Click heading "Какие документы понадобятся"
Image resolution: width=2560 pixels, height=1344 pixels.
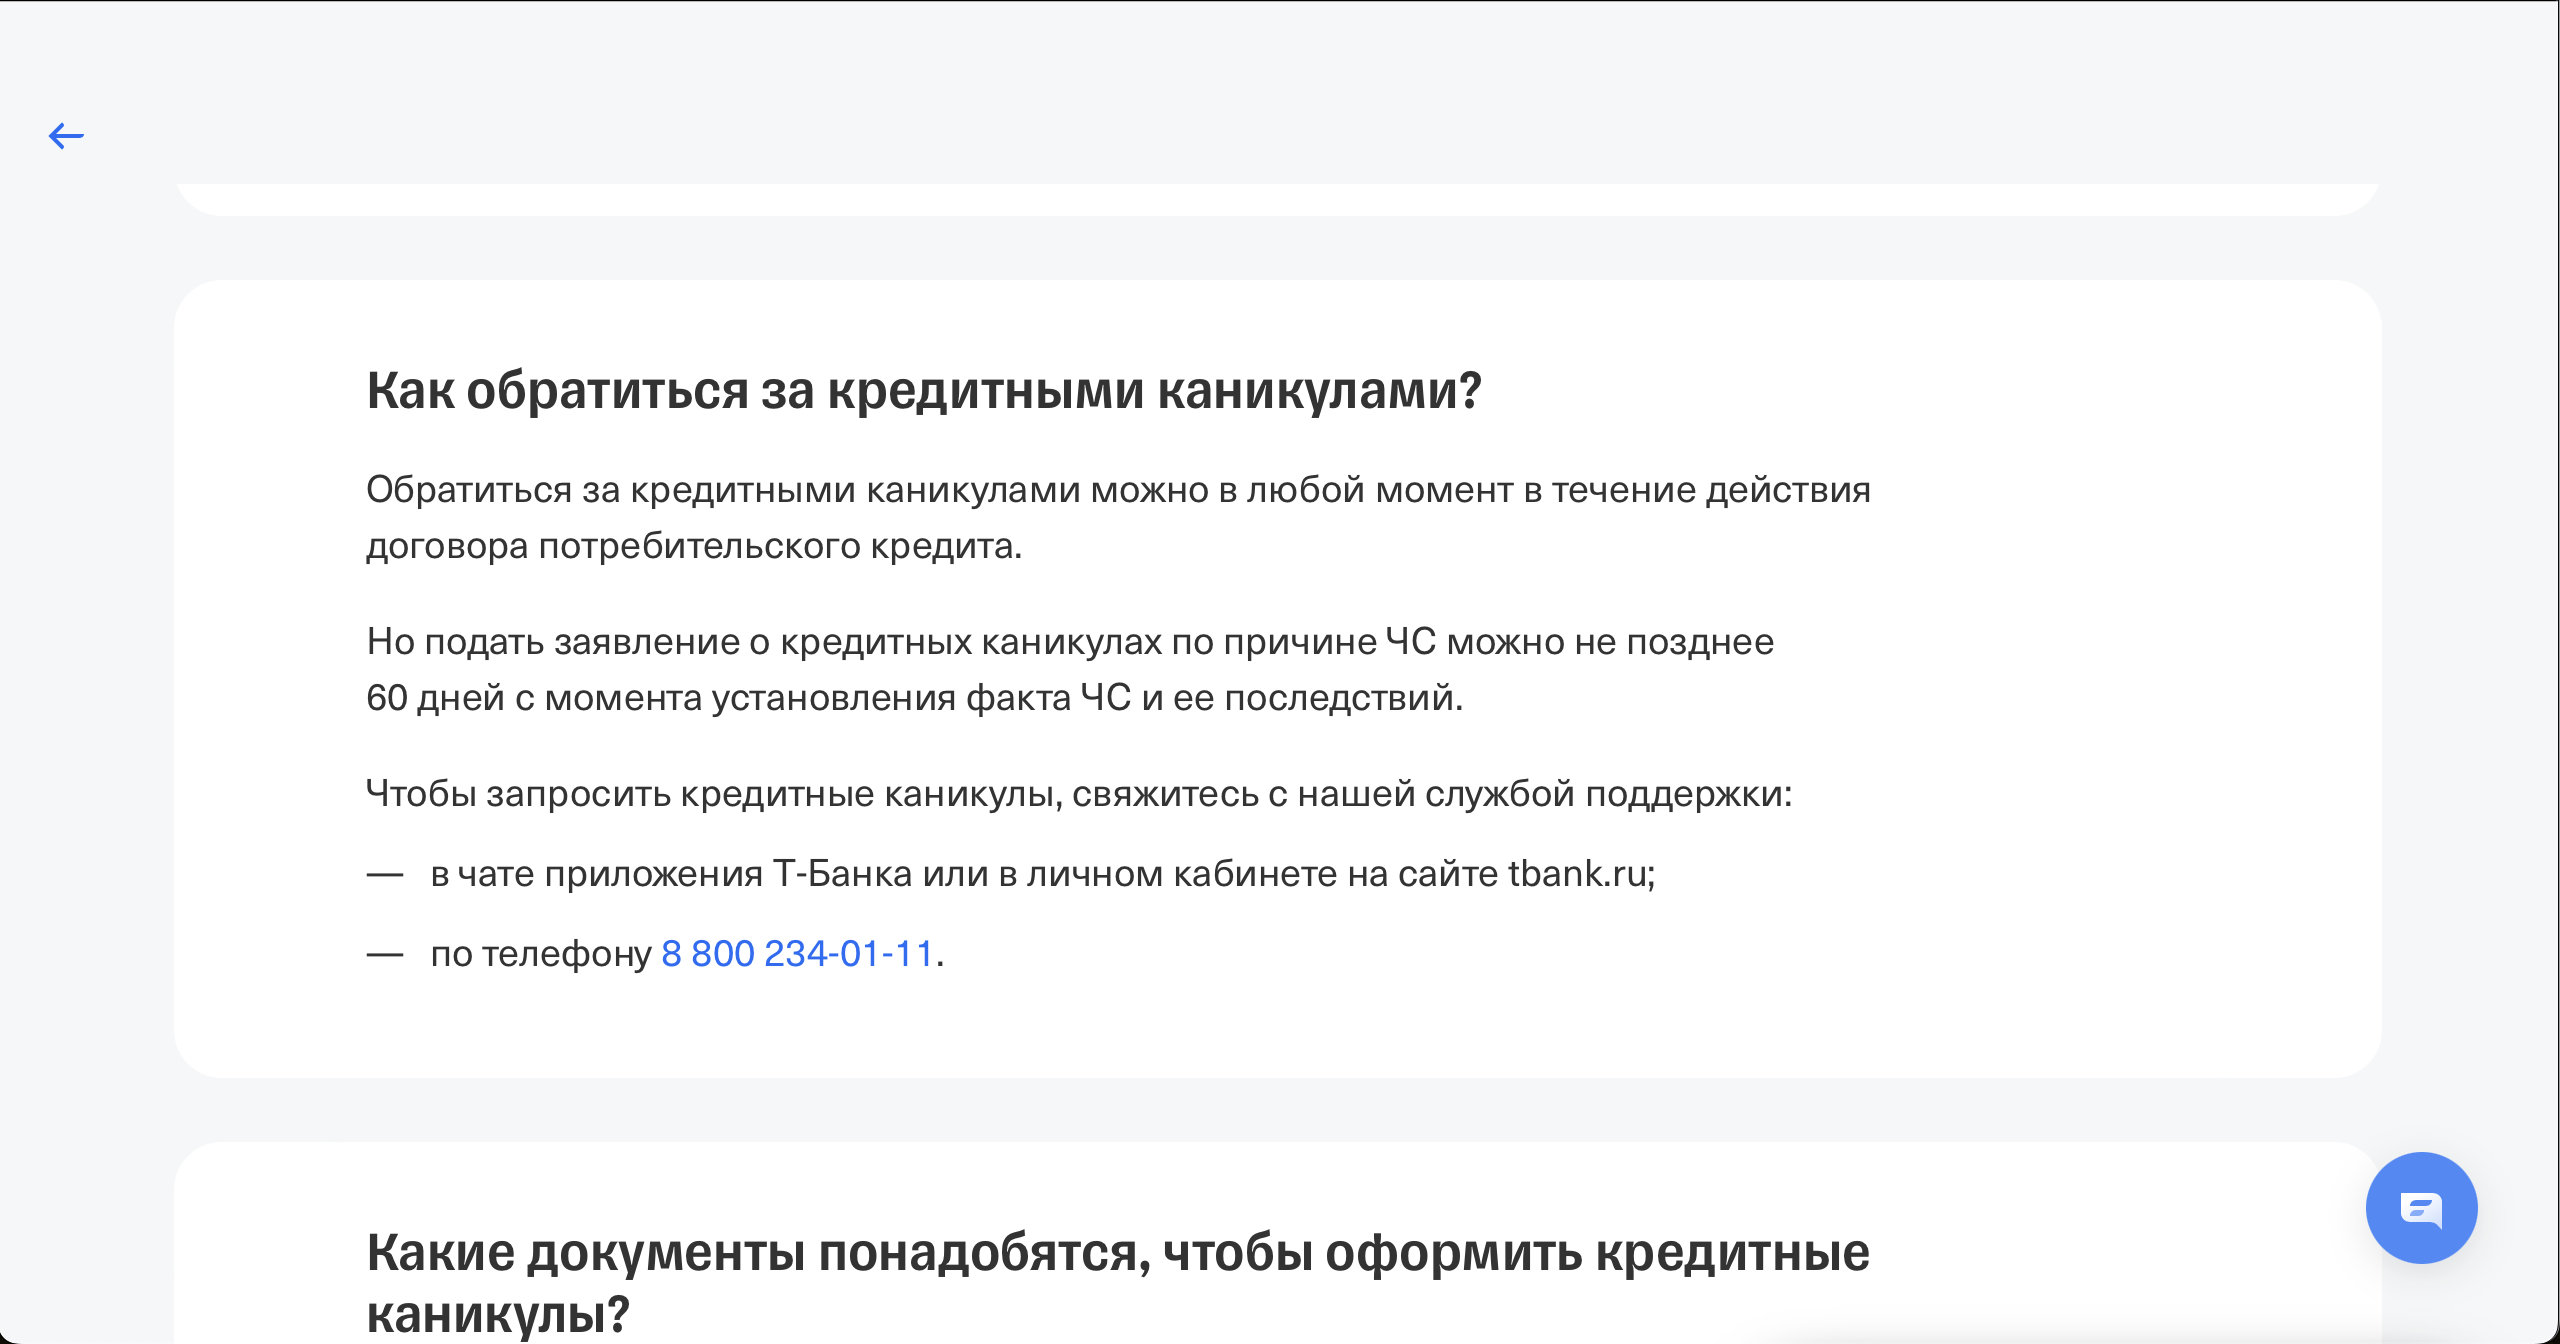pos(1117,1252)
